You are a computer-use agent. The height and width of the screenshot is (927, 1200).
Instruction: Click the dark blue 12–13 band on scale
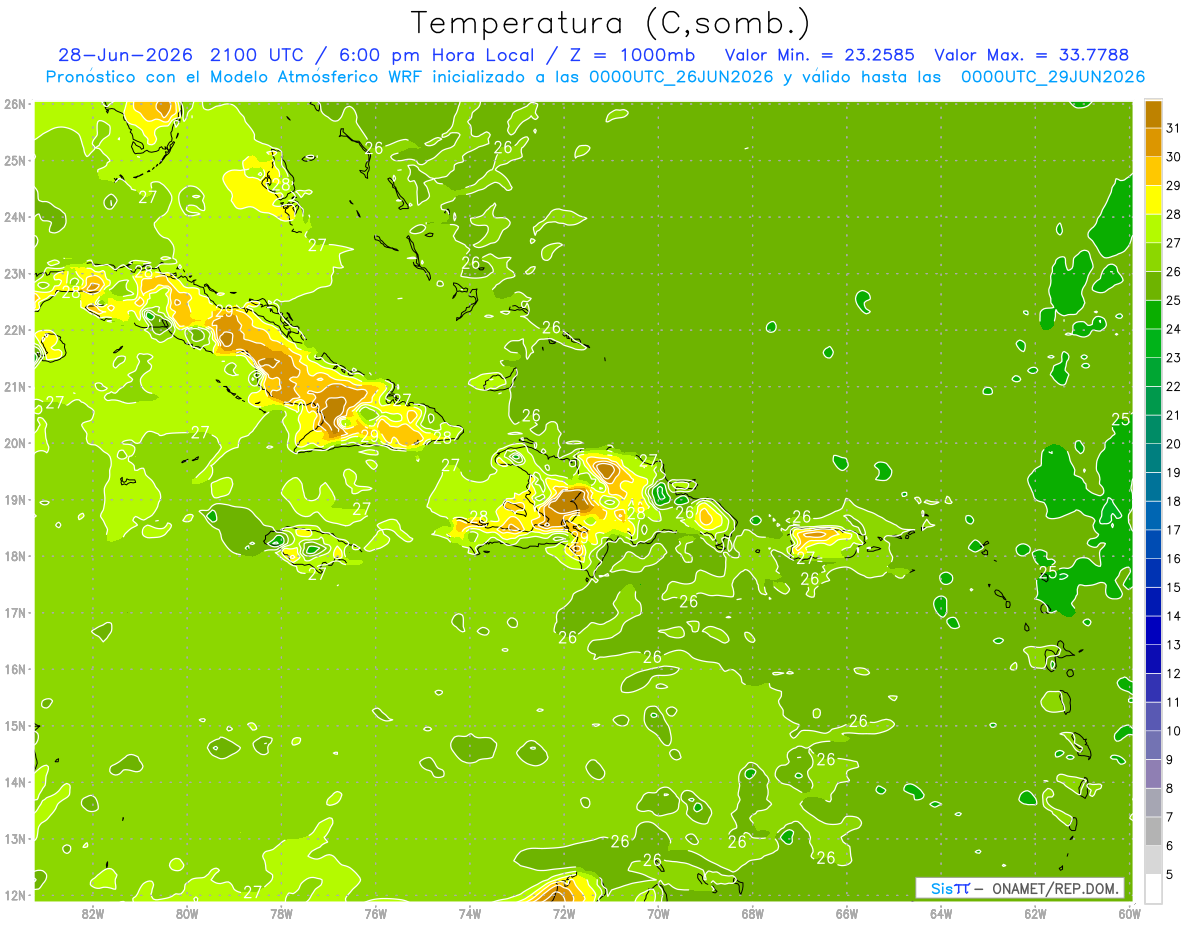coord(1153,659)
